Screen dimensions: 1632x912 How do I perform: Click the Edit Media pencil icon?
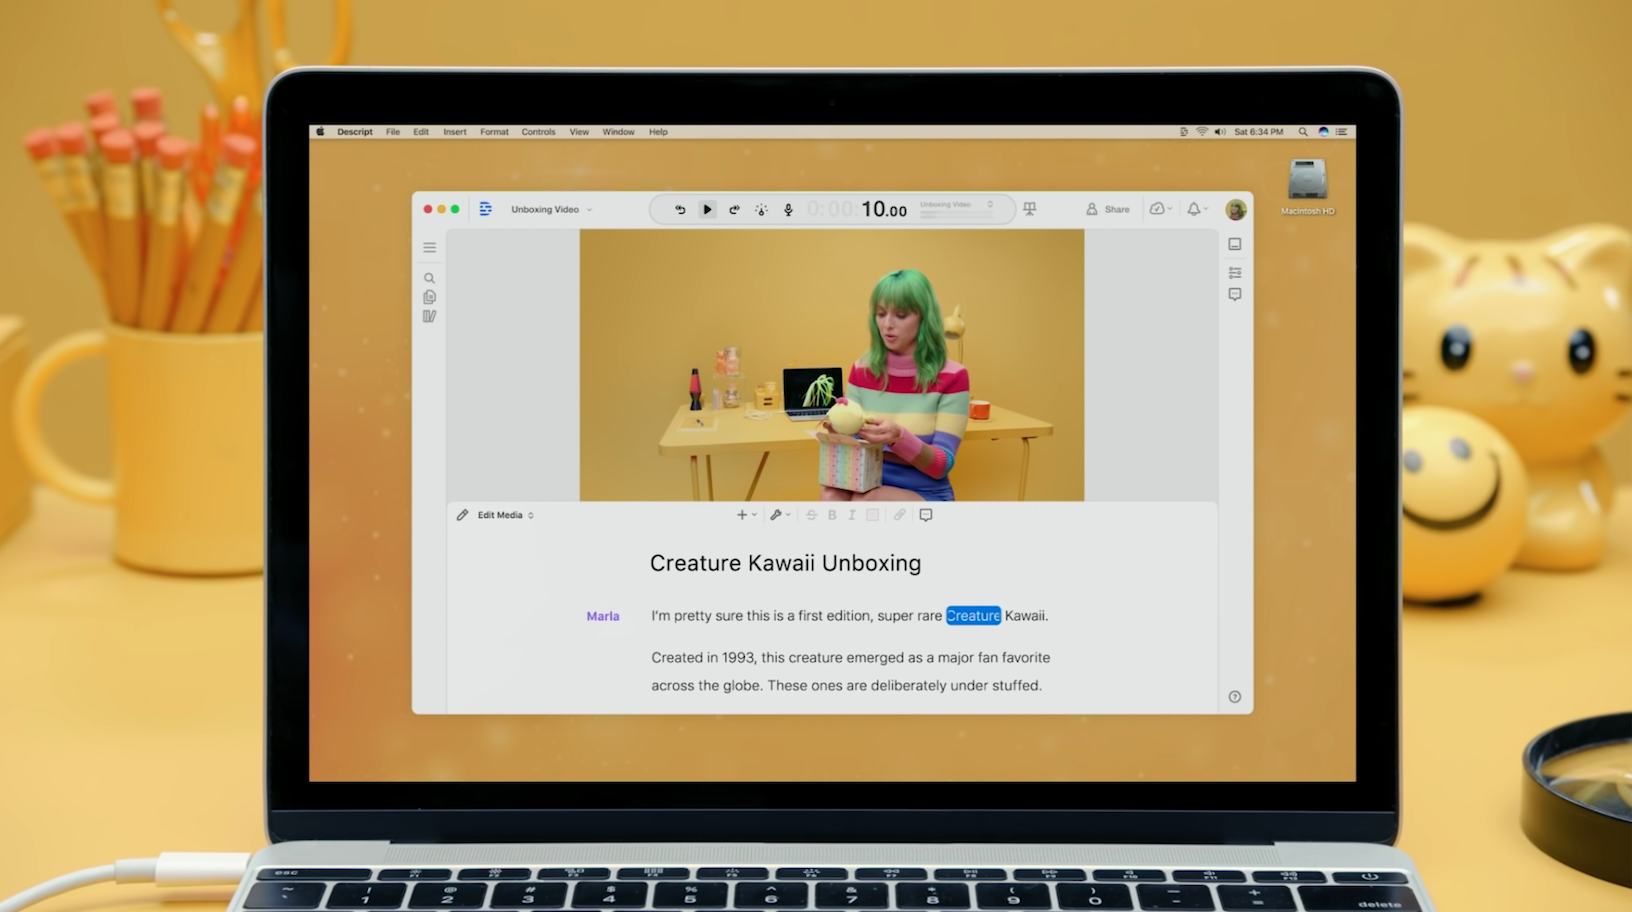(x=462, y=515)
